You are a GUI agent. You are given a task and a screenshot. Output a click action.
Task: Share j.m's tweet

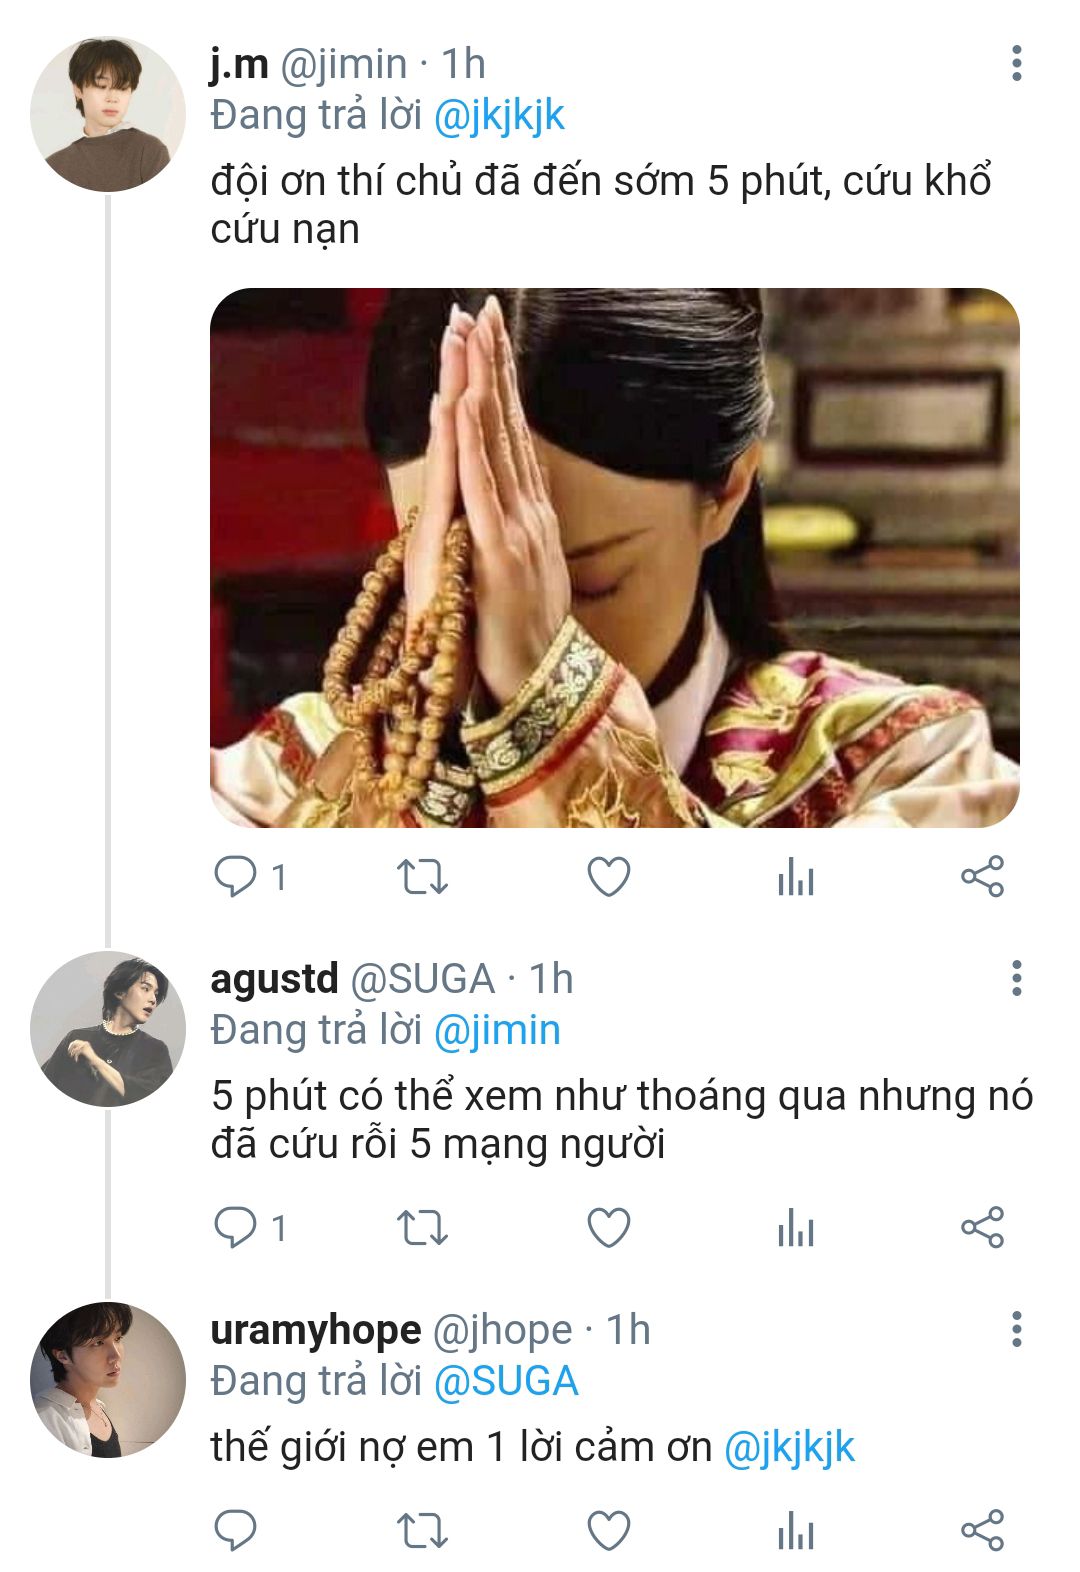coord(982,878)
